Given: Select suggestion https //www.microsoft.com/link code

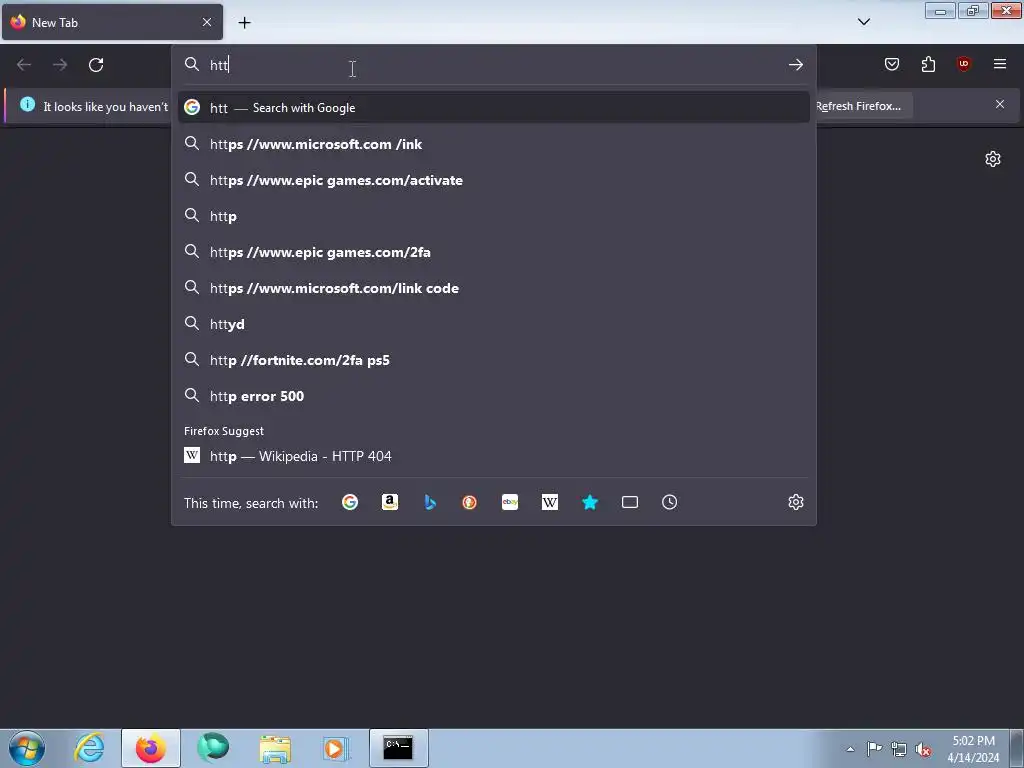Looking at the screenshot, I should pyautogui.click(x=494, y=288).
